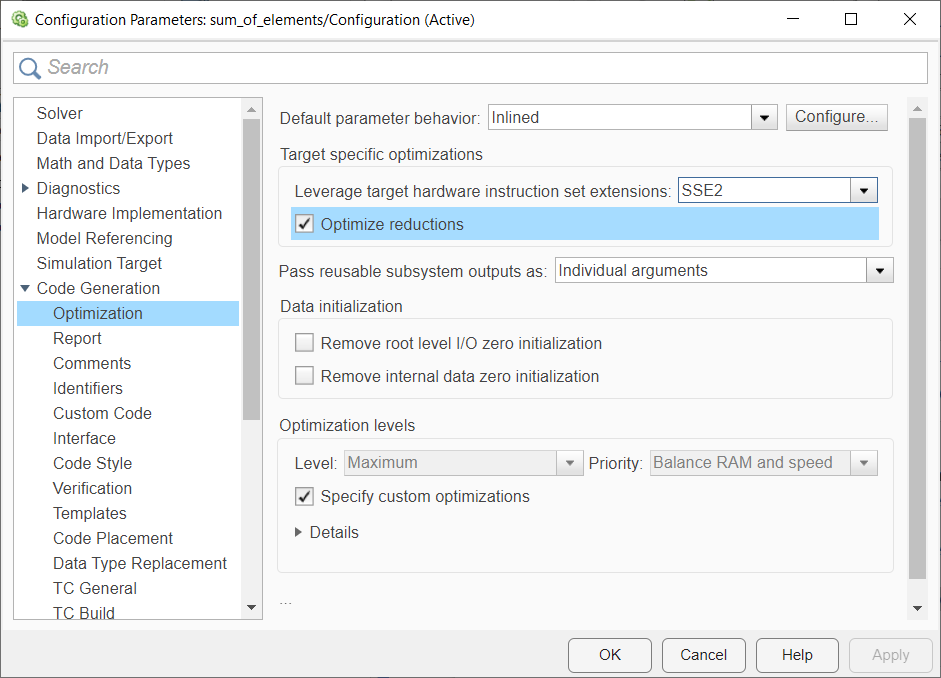Viewport: 941px width, 678px height.
Task: Toggle the Optimize reductions checkbox
Action: (x=305, y=224)
